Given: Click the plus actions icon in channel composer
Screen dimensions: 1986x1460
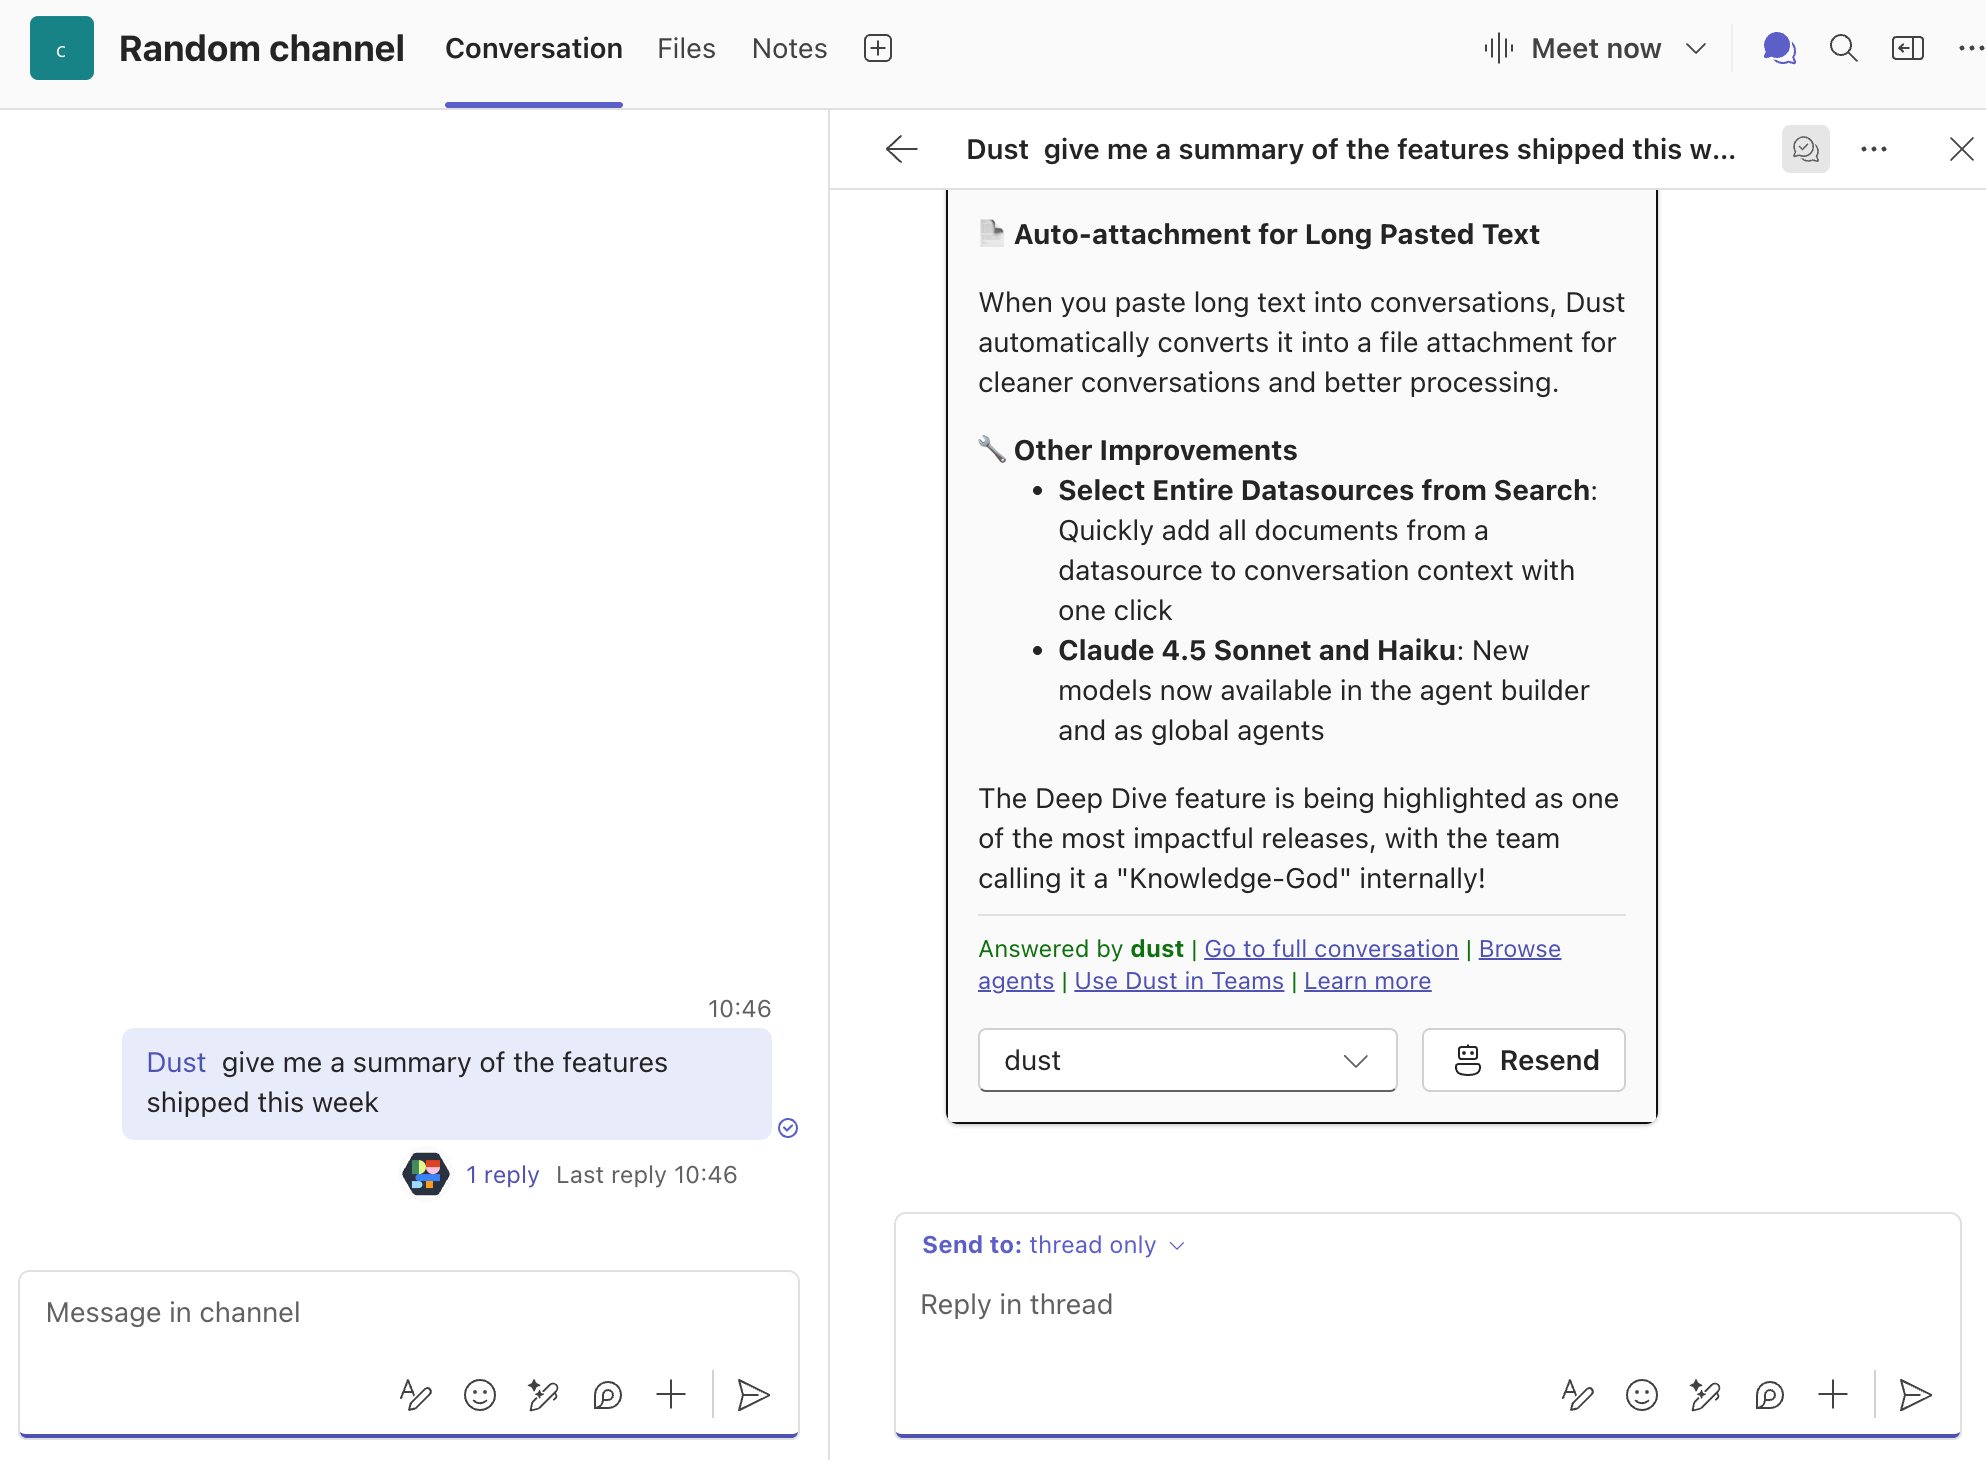Looking at the screenshot, I should tap(671, 1394).
